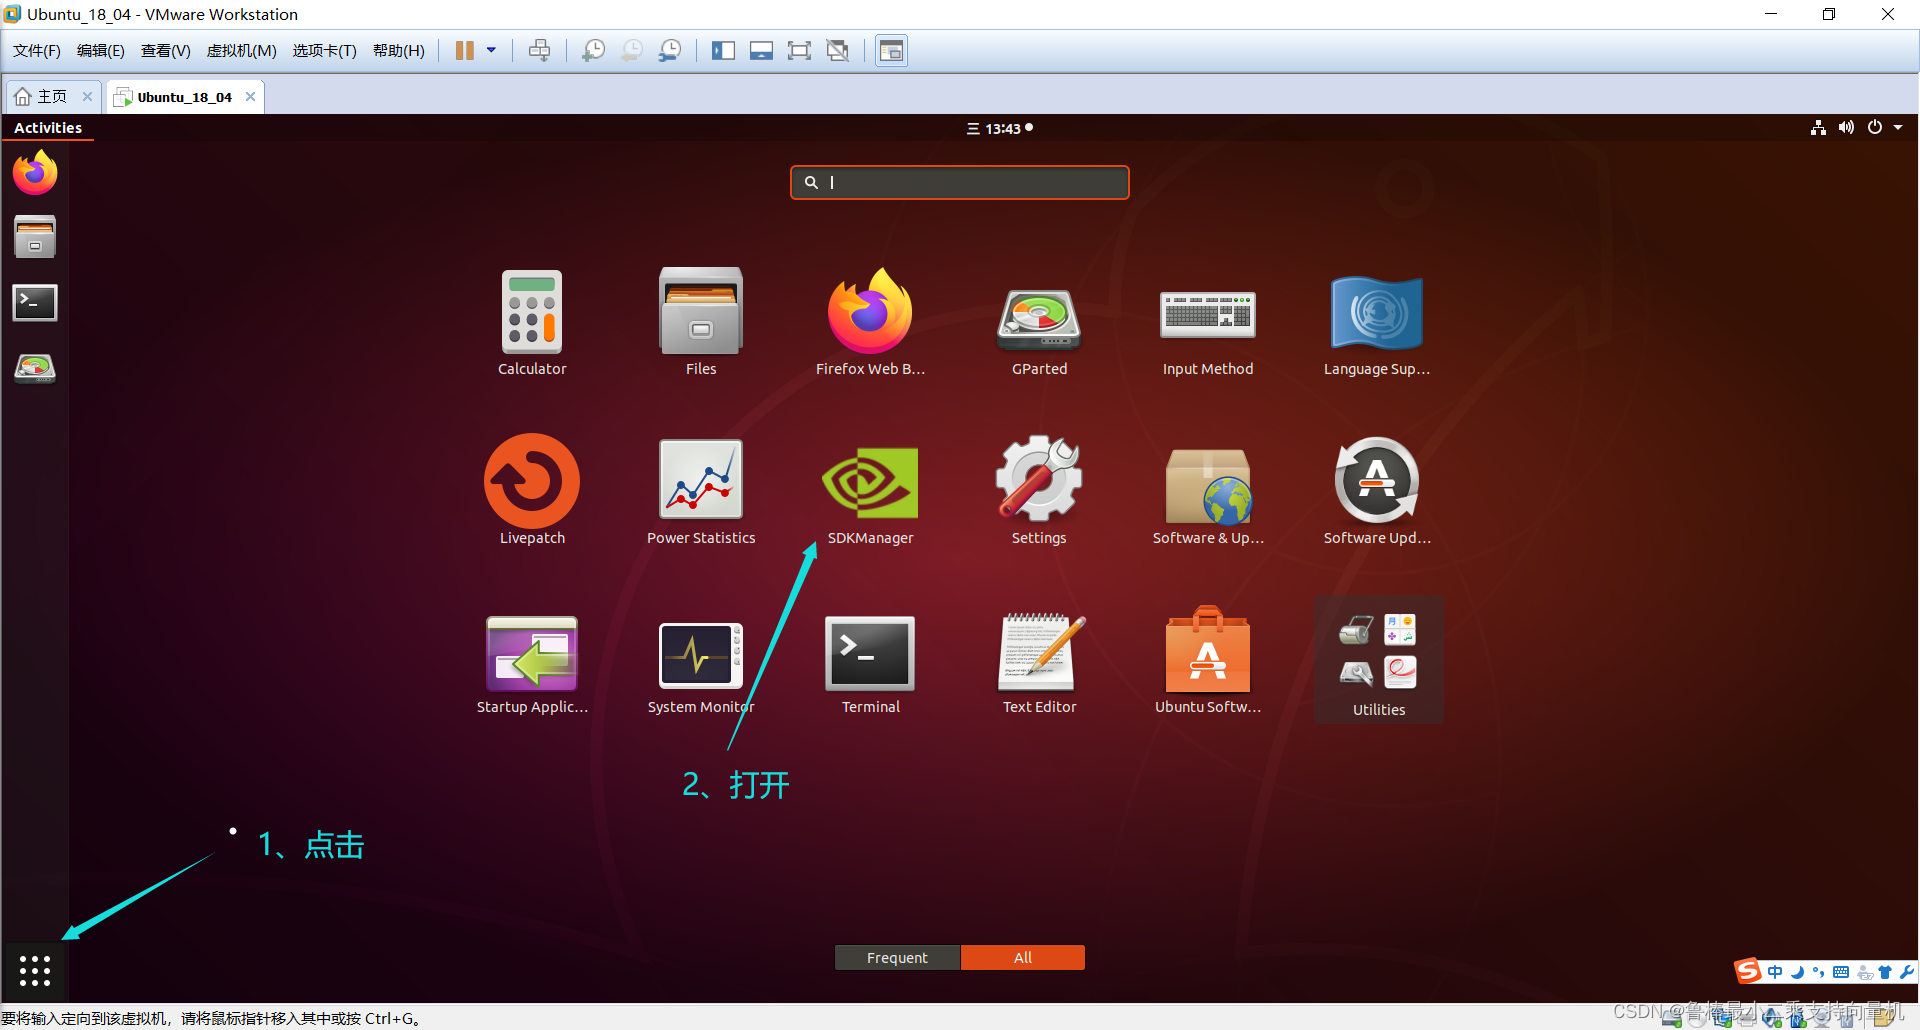Viewport: 1920px width, 1030px height.
Task: Click the Files icon in the dock
Action: 35,237
